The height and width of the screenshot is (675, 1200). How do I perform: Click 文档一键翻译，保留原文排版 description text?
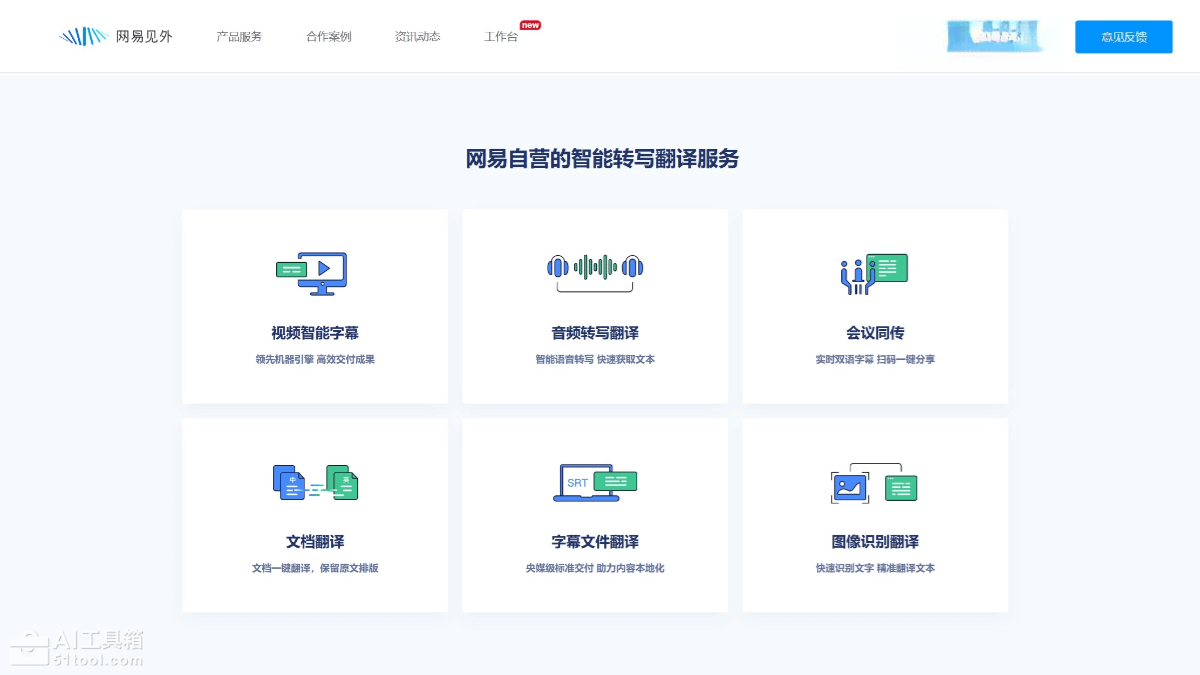click(315, 568)
